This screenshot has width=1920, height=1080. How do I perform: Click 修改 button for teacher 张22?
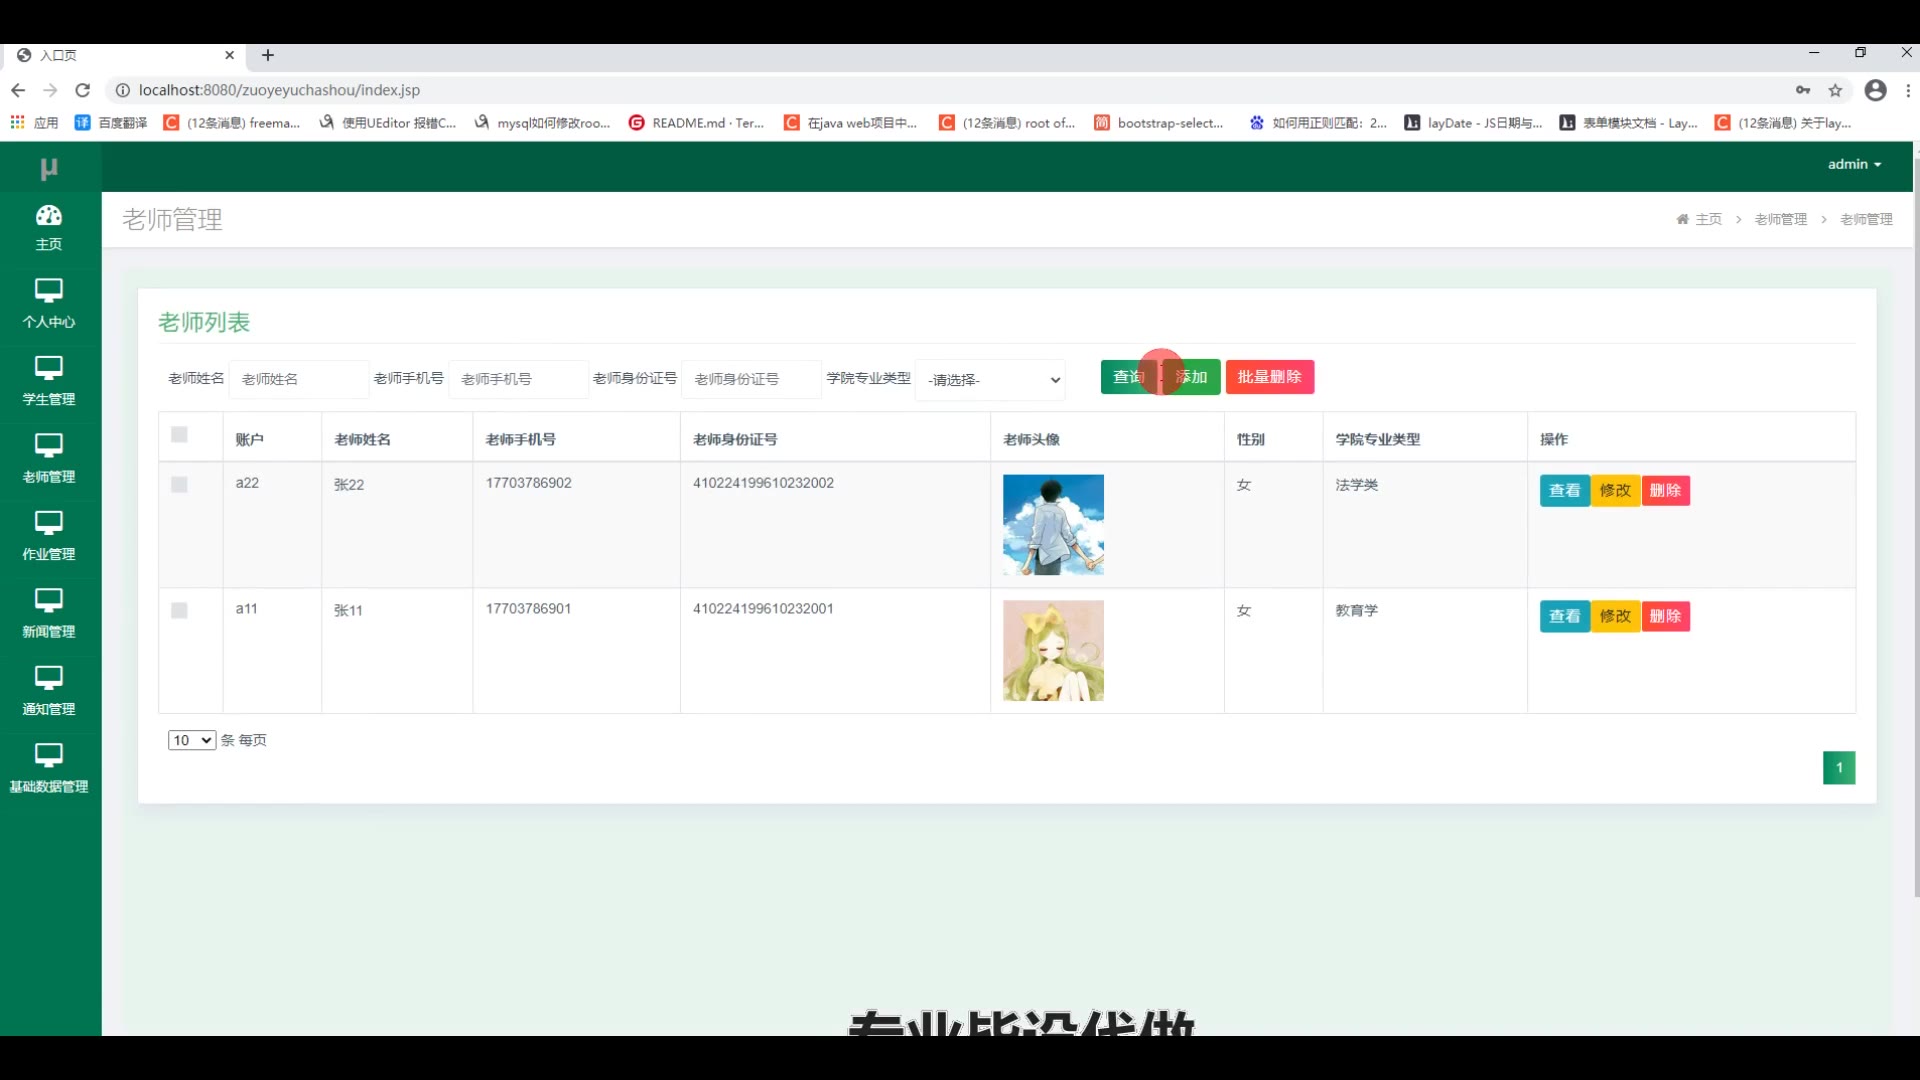(x=1615, y=491)
